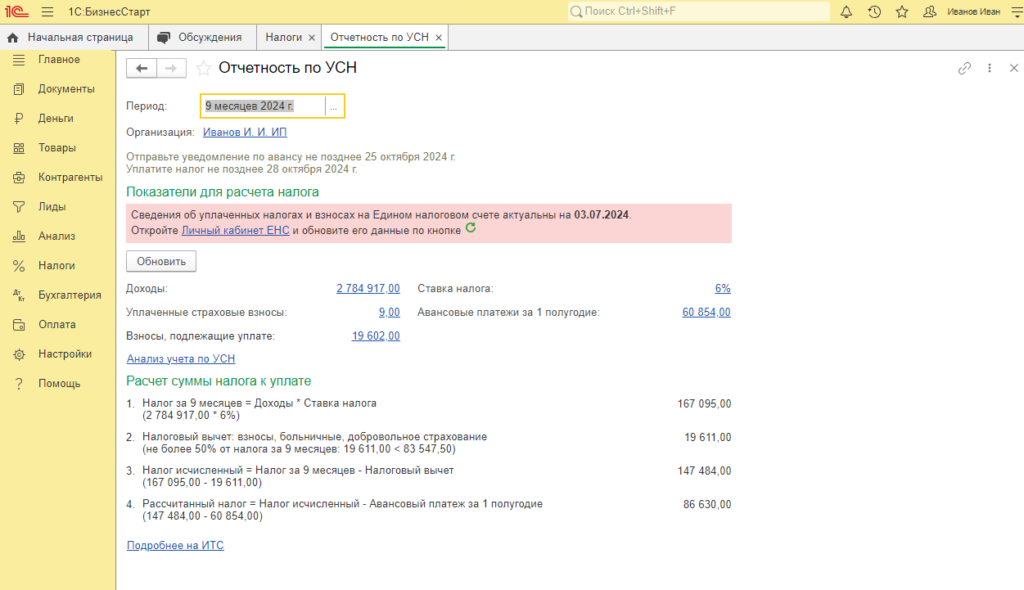Click the Настройки gear icon

click(19, 354)
